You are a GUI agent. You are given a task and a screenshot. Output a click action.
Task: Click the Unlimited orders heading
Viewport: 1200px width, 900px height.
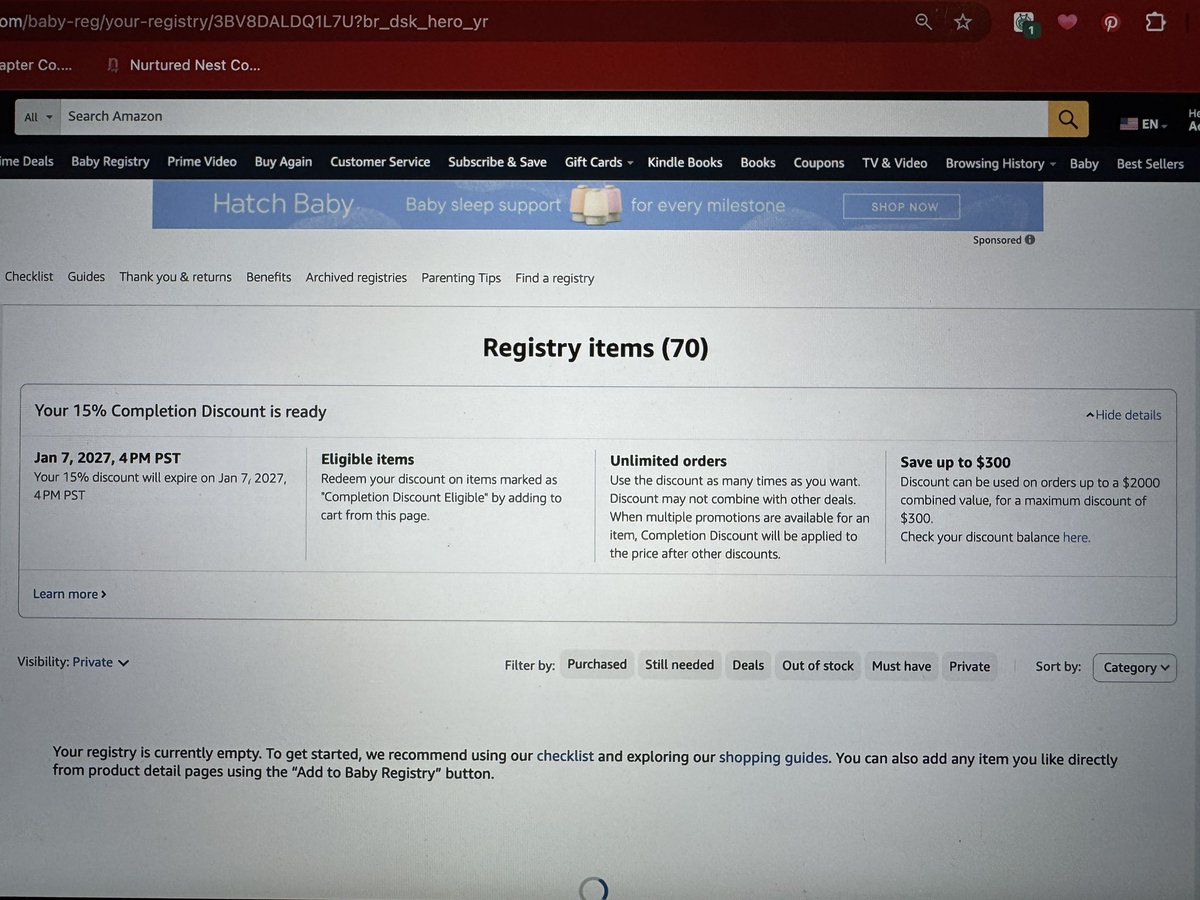pyautogui.click(x=668, y=461)
